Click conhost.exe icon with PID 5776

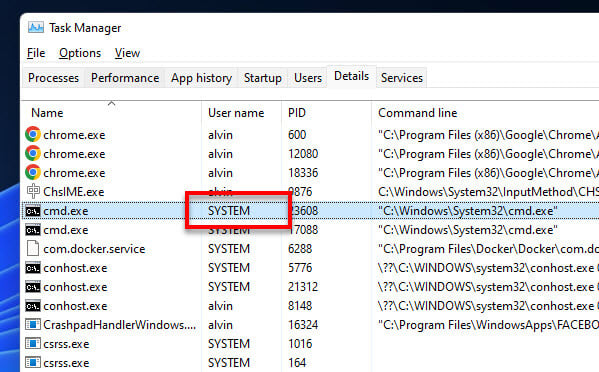(x=33, y=268)
